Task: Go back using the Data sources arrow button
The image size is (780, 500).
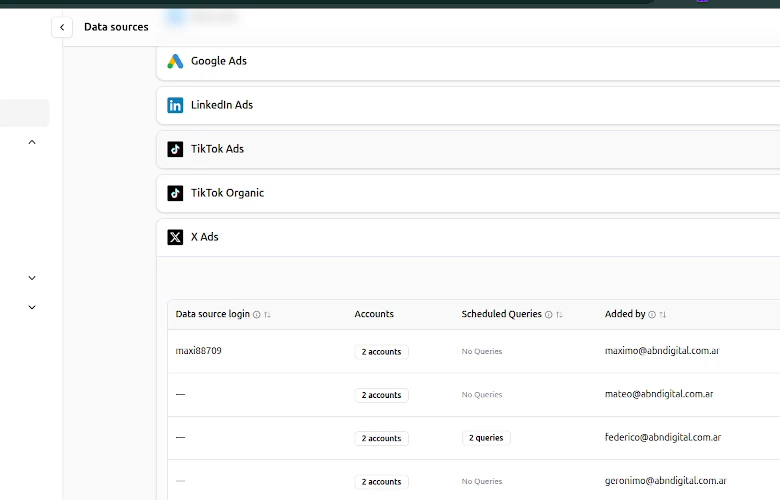Action: pos(62,27)
